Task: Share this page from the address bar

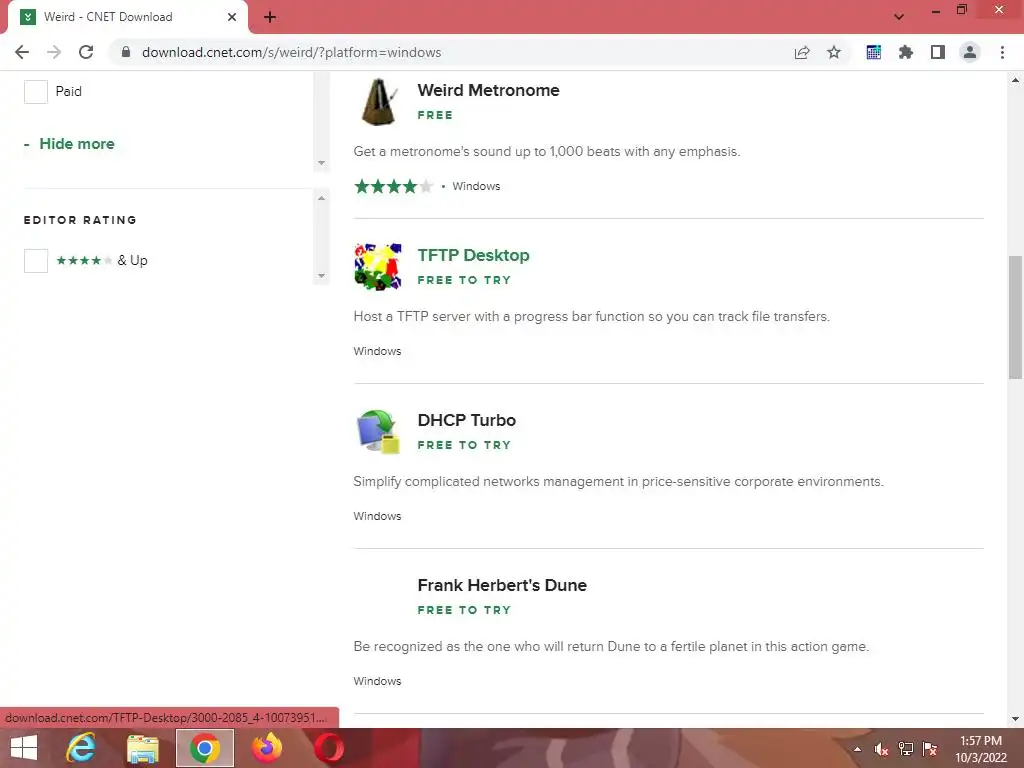Action: coord(802,52)
